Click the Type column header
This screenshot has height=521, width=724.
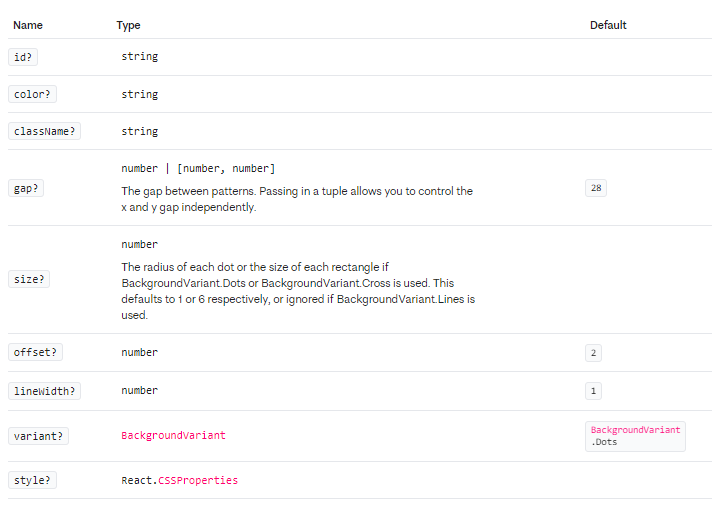(x=128, y=25)
